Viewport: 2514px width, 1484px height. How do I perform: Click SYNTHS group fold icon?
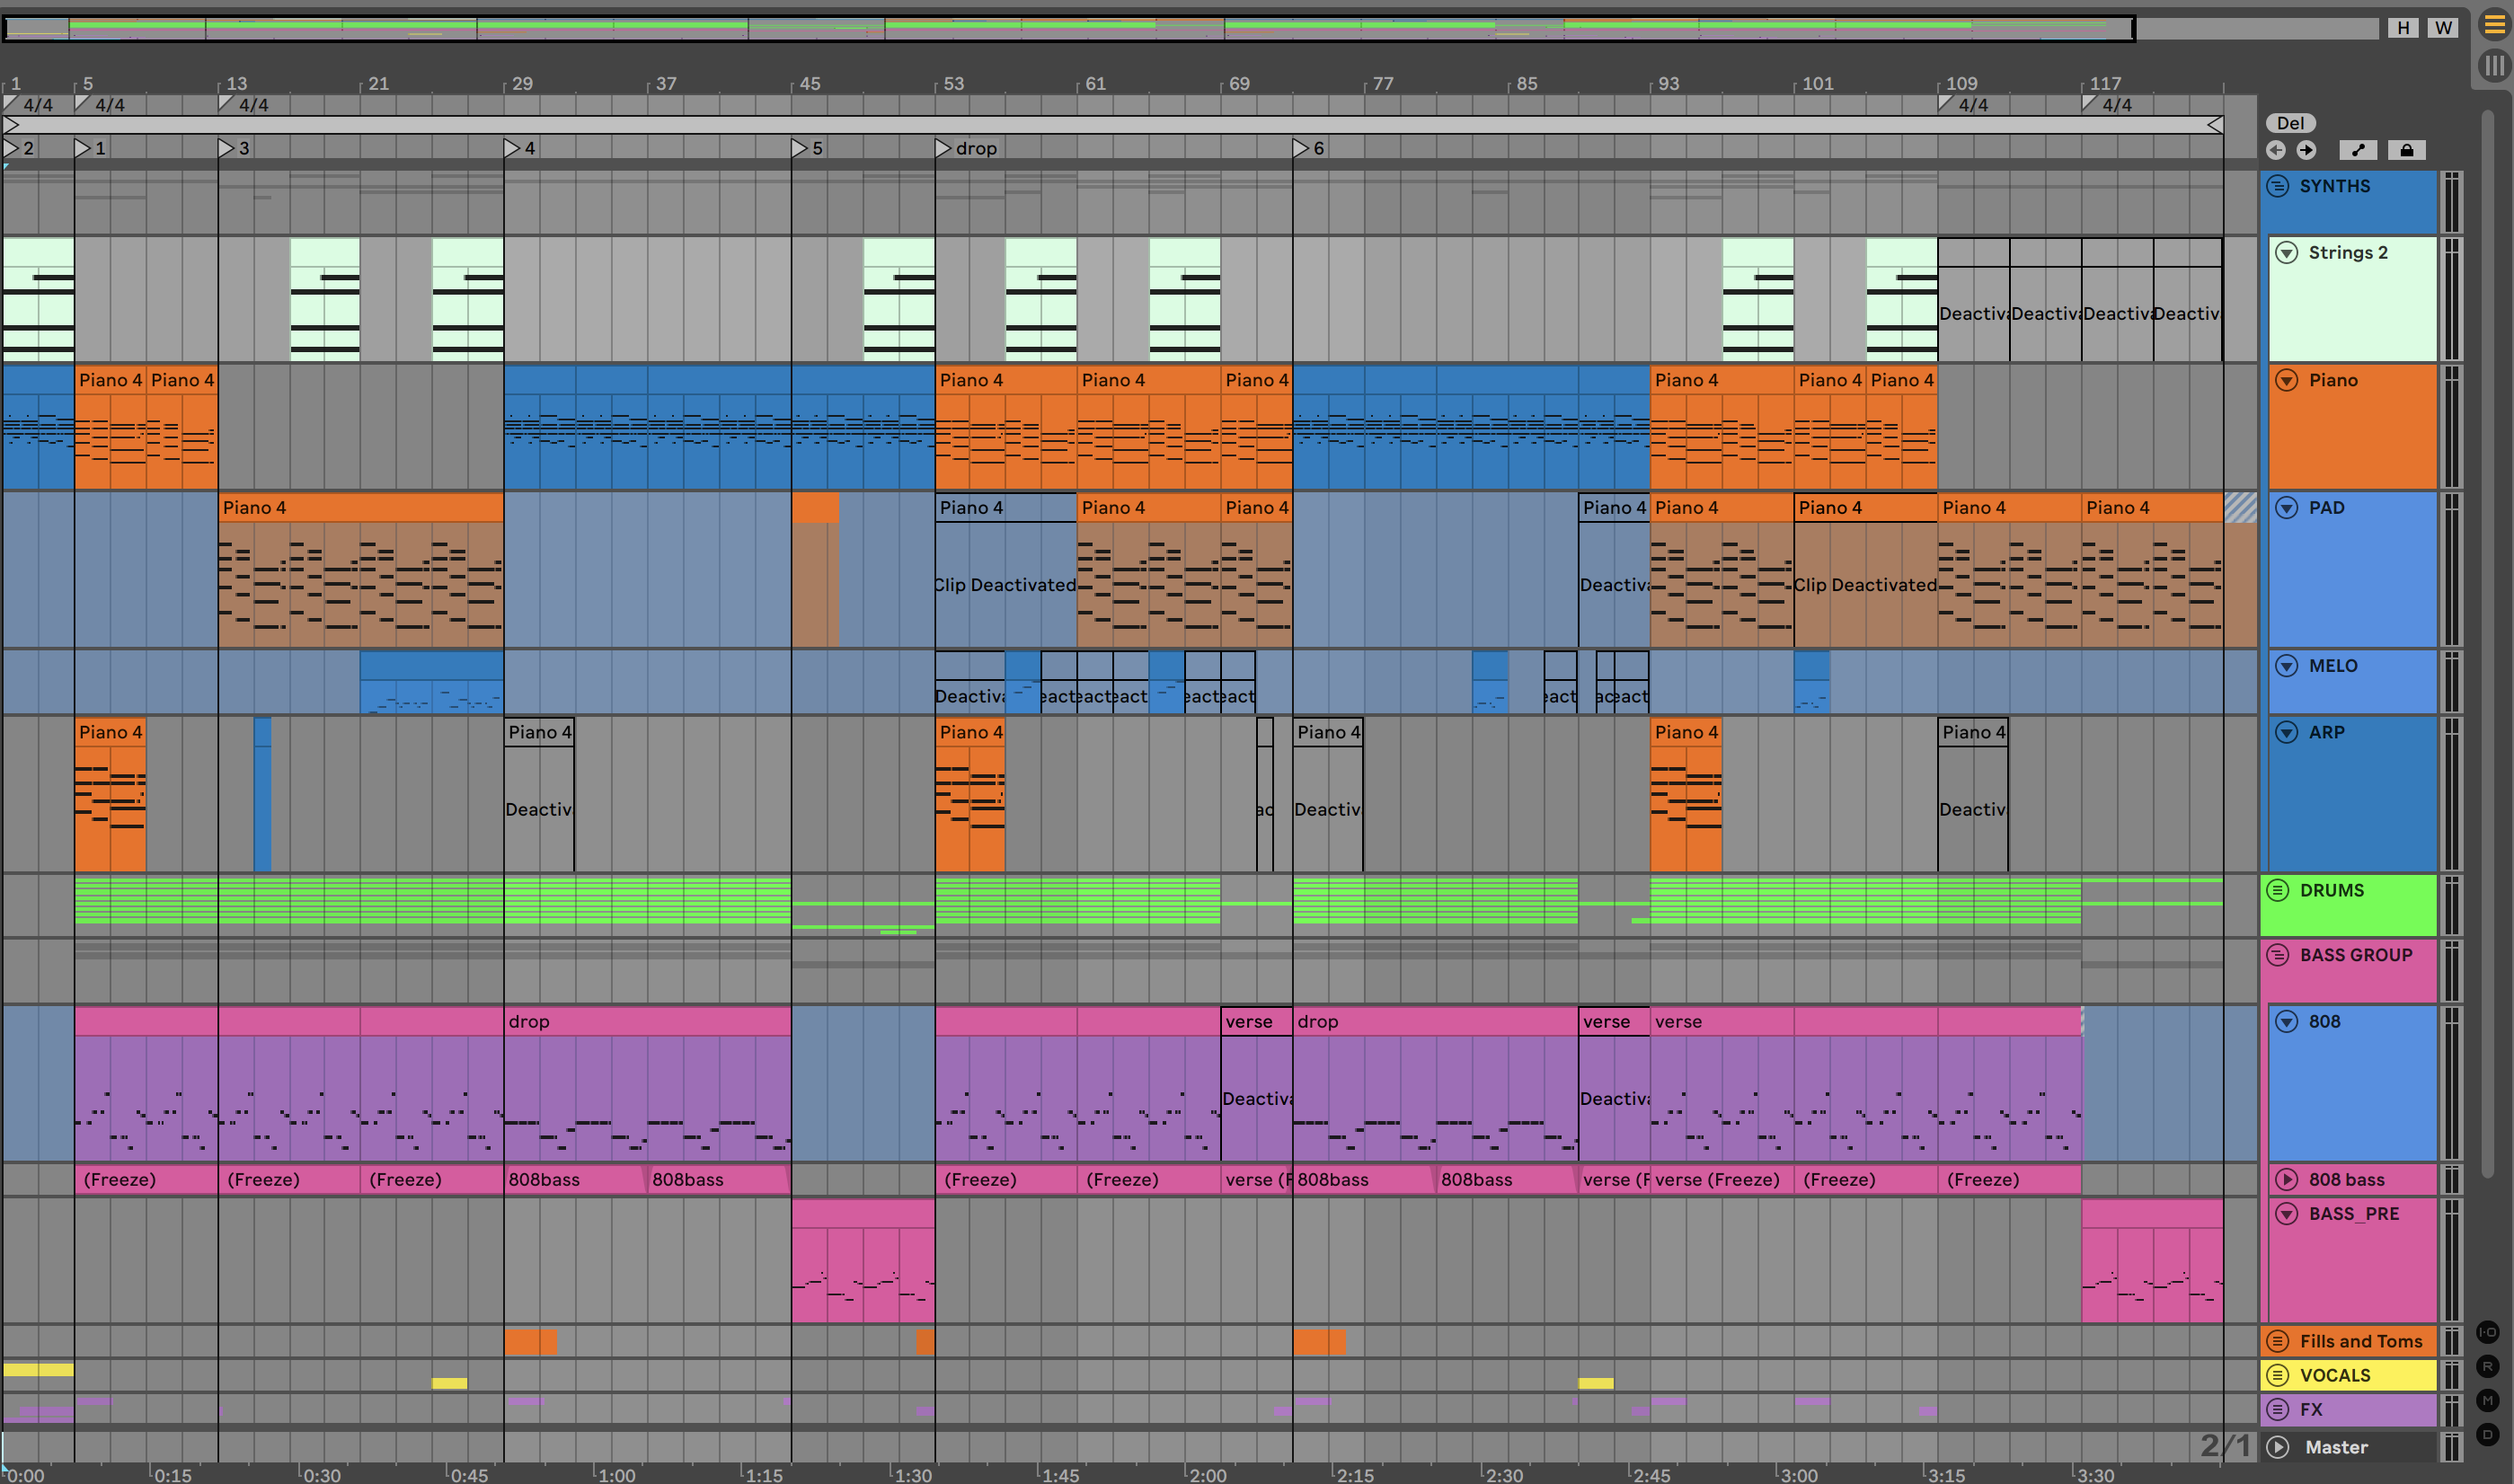click(x=2278, y=186)
